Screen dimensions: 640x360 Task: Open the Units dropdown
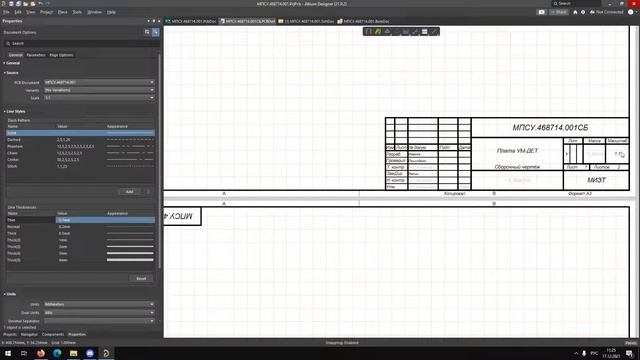[99, 304]
